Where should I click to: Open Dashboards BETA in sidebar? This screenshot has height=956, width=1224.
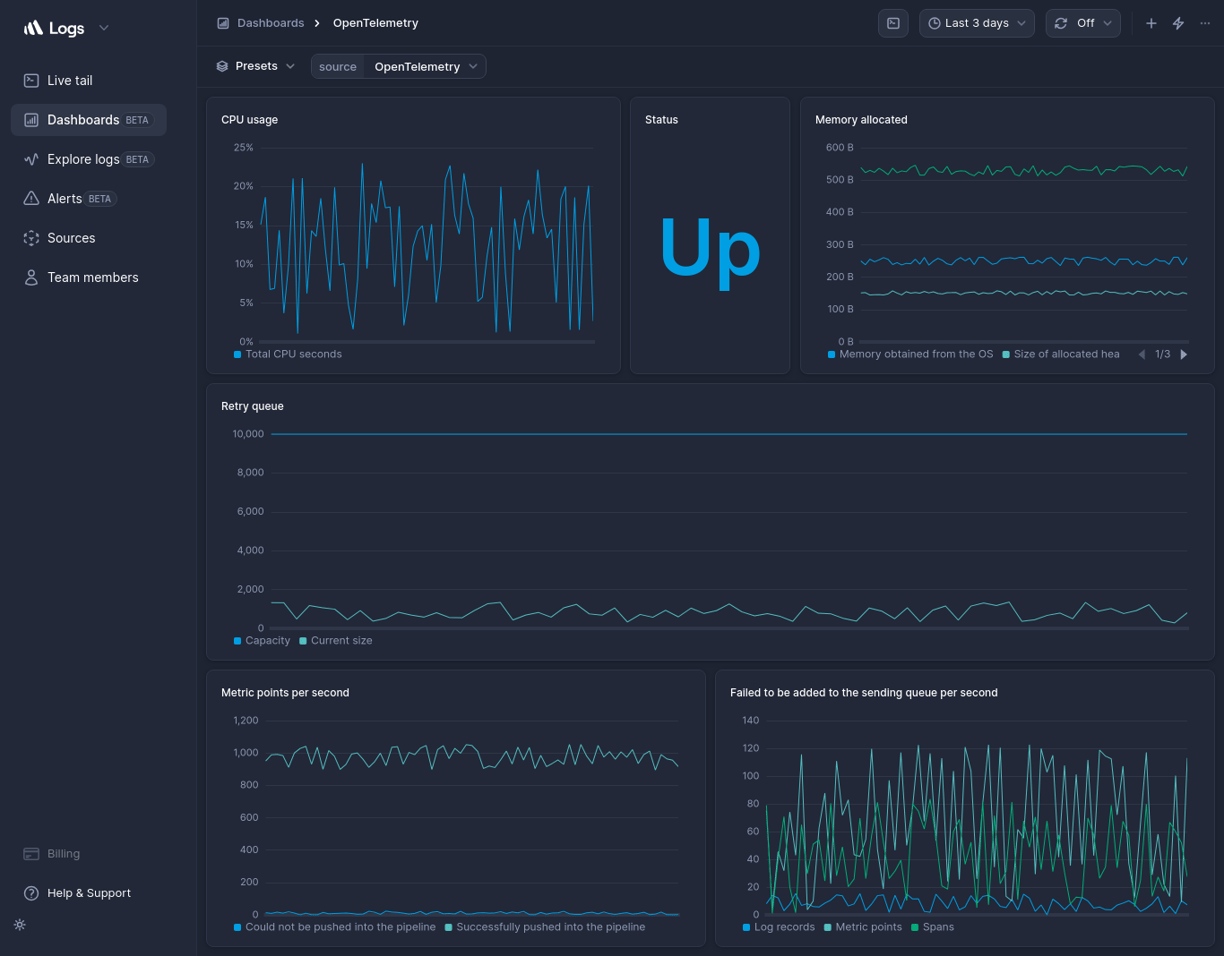(88, 120)
